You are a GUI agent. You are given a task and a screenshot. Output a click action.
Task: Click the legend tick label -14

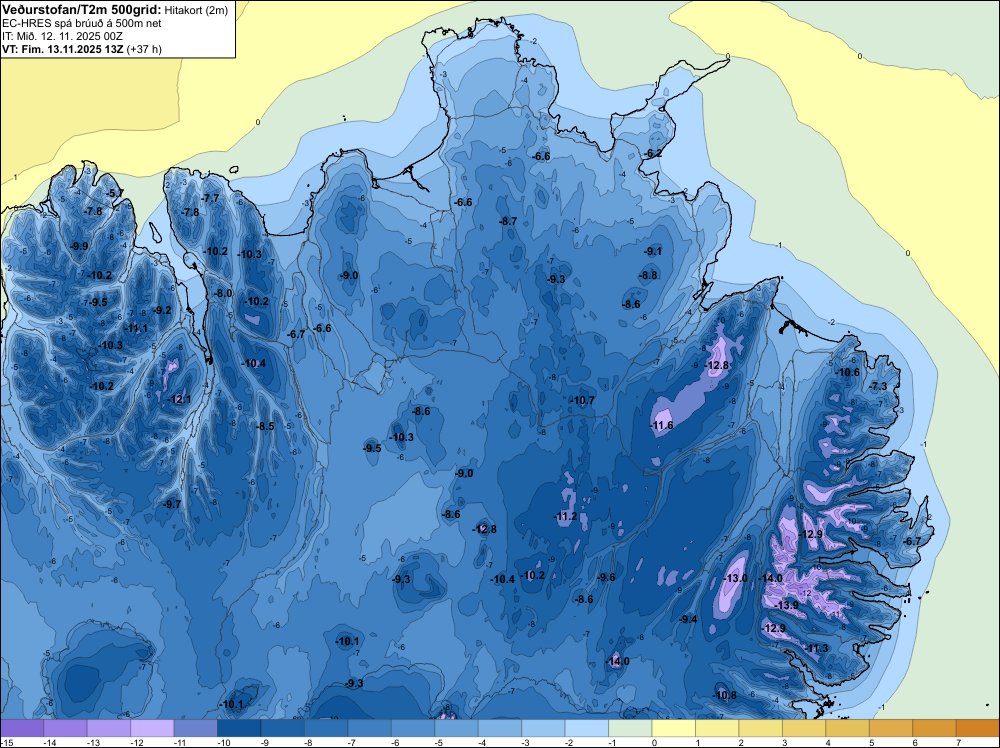pyautogui.click(x=48, y=742)
